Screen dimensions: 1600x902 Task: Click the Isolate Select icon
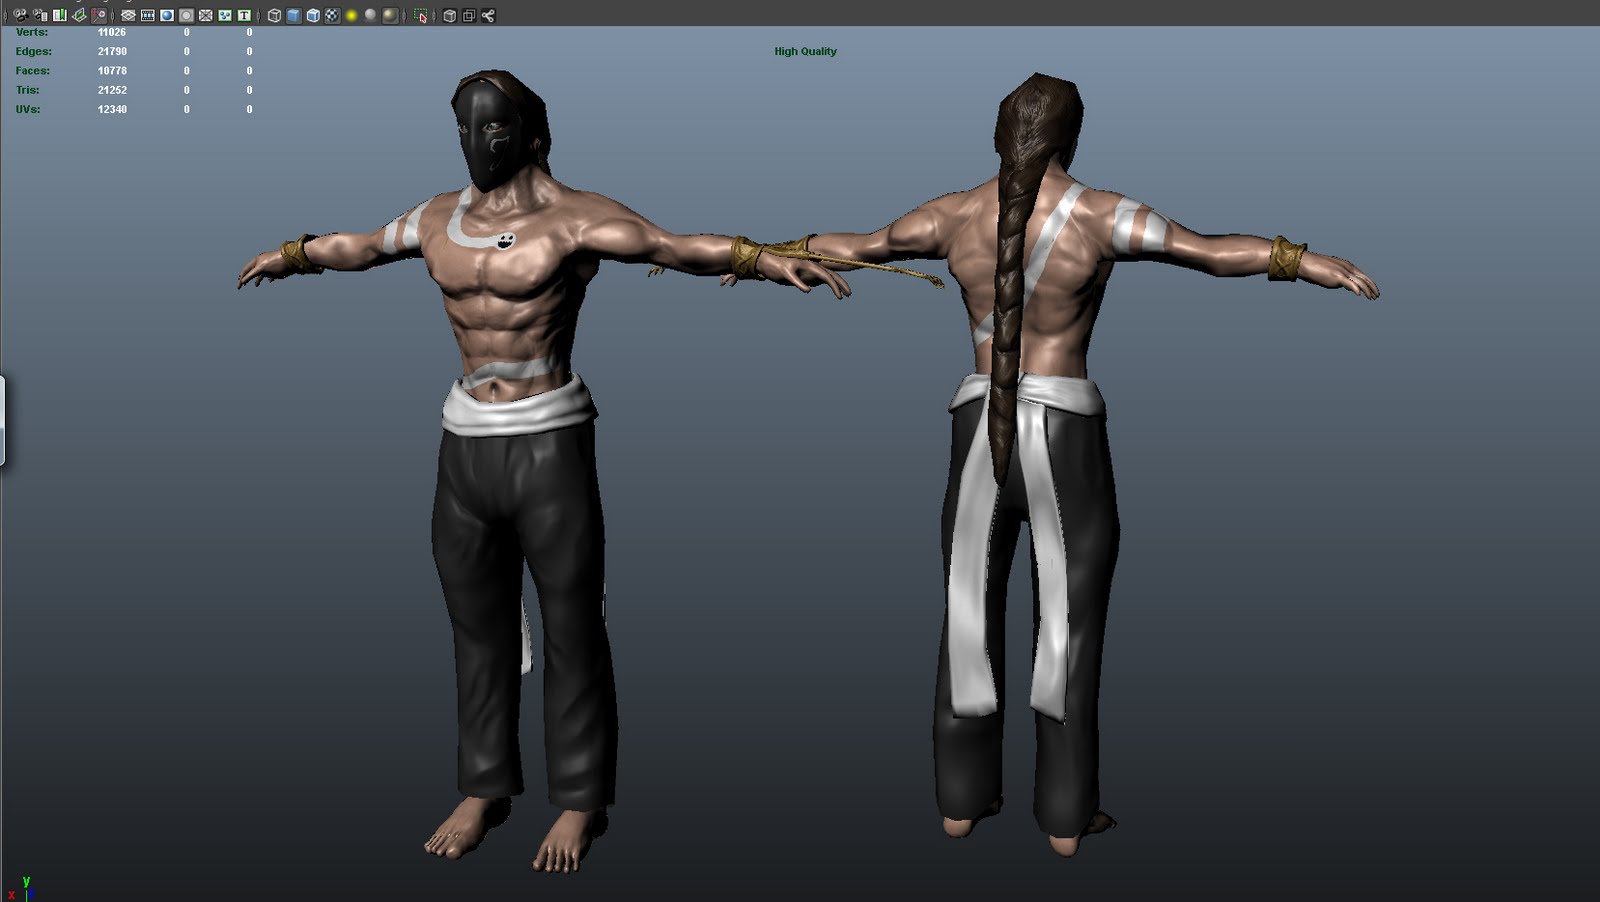point(421,15)
